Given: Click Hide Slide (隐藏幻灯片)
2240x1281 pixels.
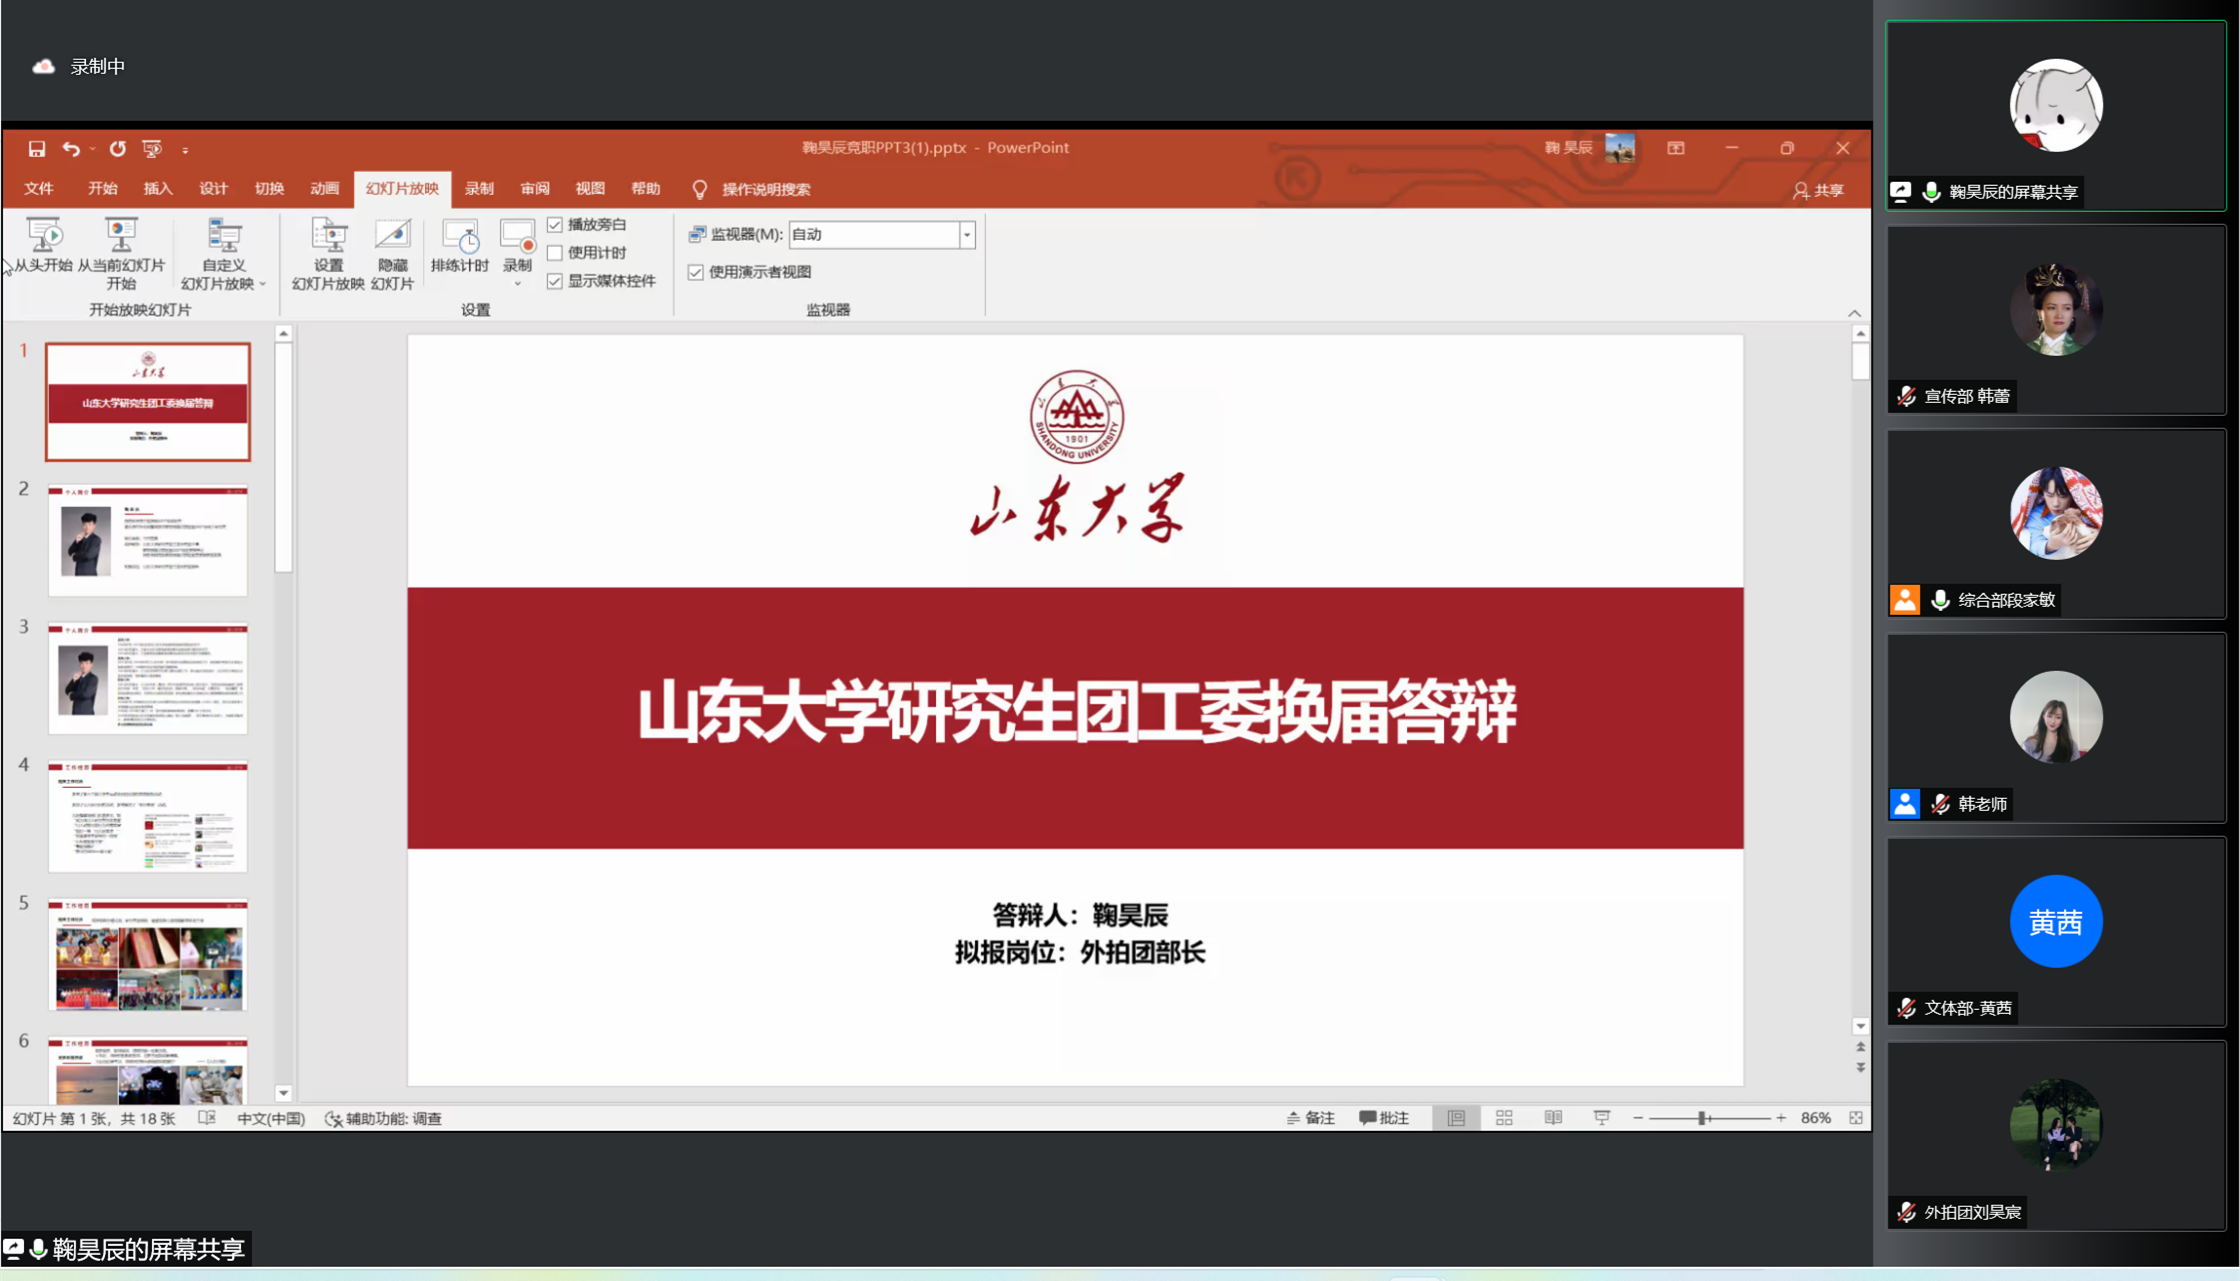Looking at the screenshot, I should (392, 254).
